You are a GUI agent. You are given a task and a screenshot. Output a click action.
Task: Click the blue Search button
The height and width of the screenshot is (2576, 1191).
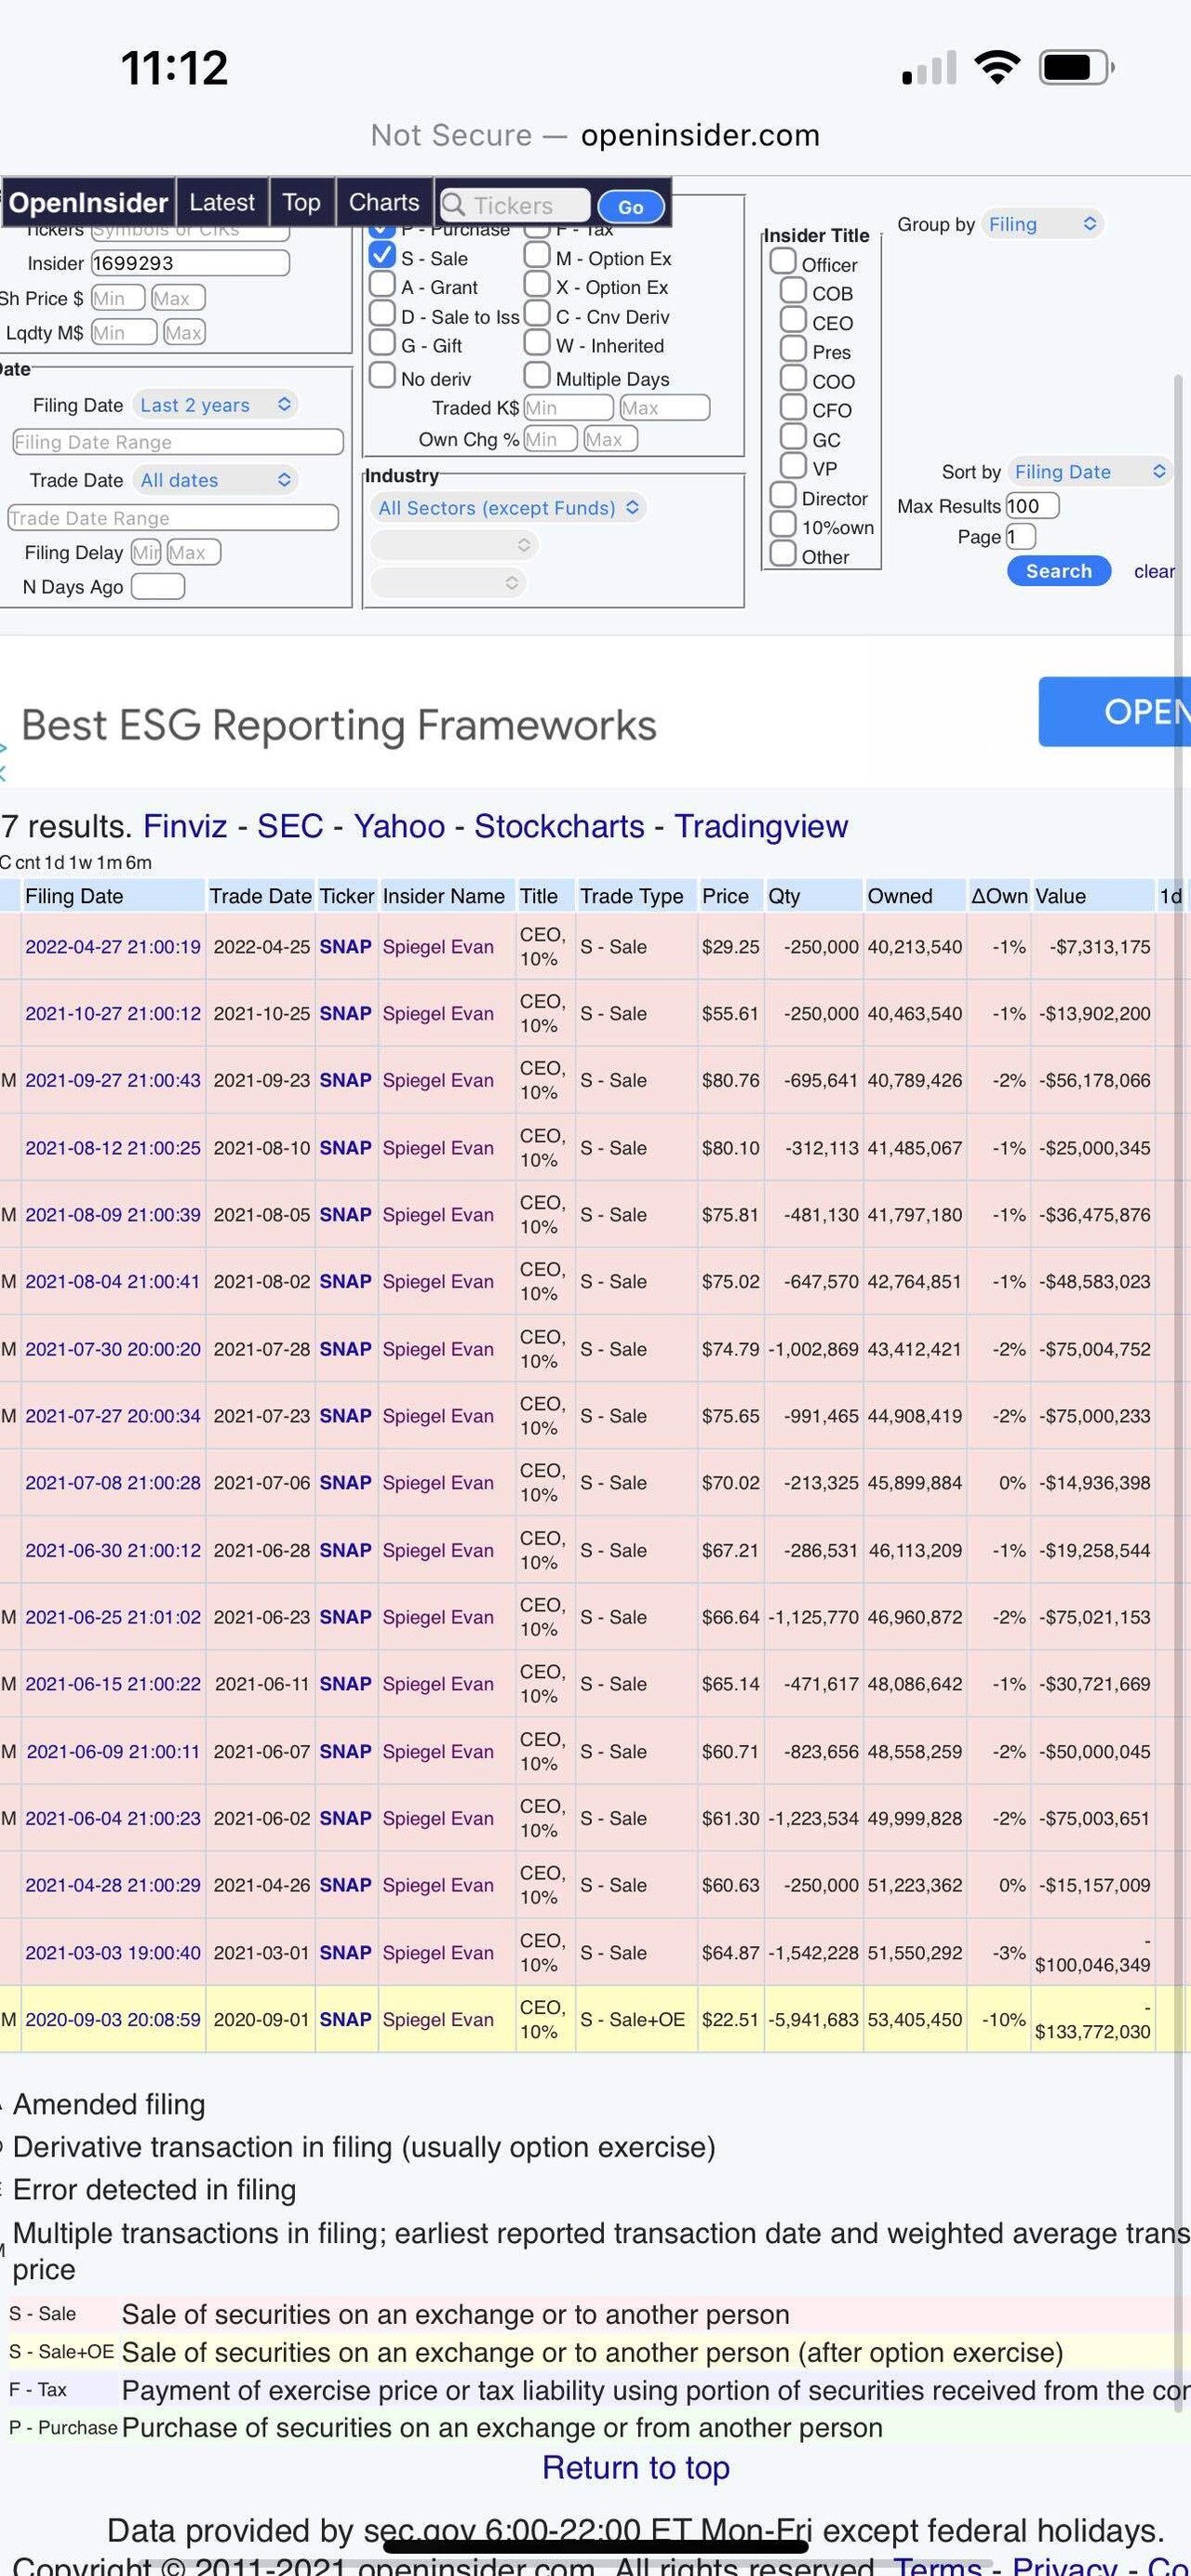(x=1058, y=571)
